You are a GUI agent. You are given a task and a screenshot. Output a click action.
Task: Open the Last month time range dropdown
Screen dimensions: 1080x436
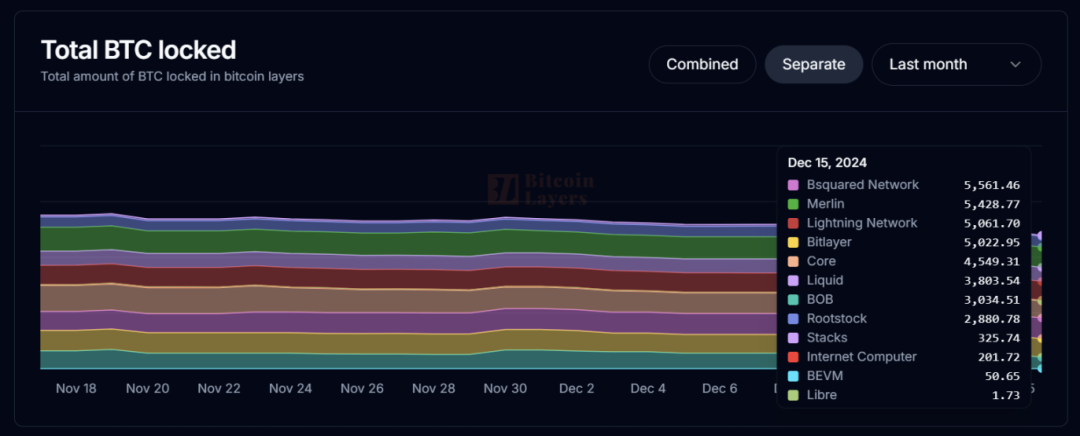(955, 64)
